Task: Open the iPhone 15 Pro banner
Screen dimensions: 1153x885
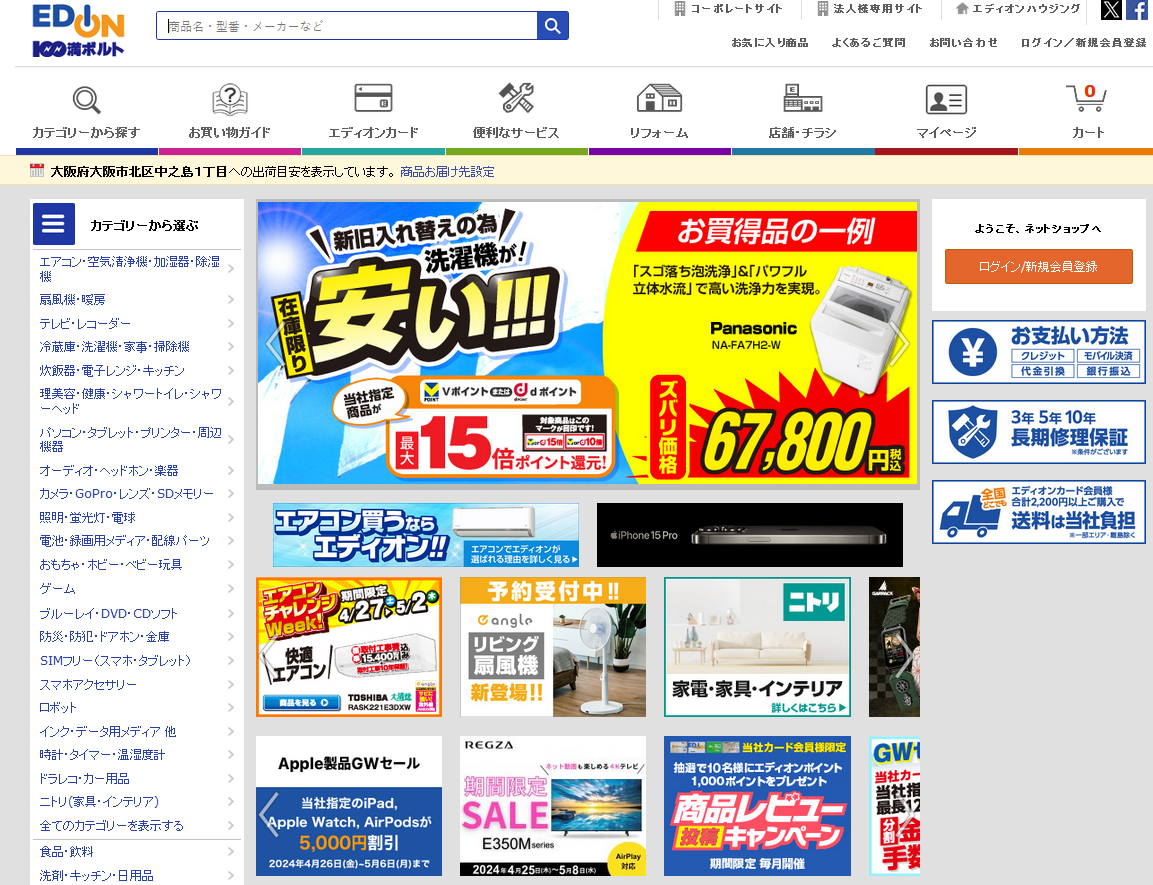Action: click(749, 535)
